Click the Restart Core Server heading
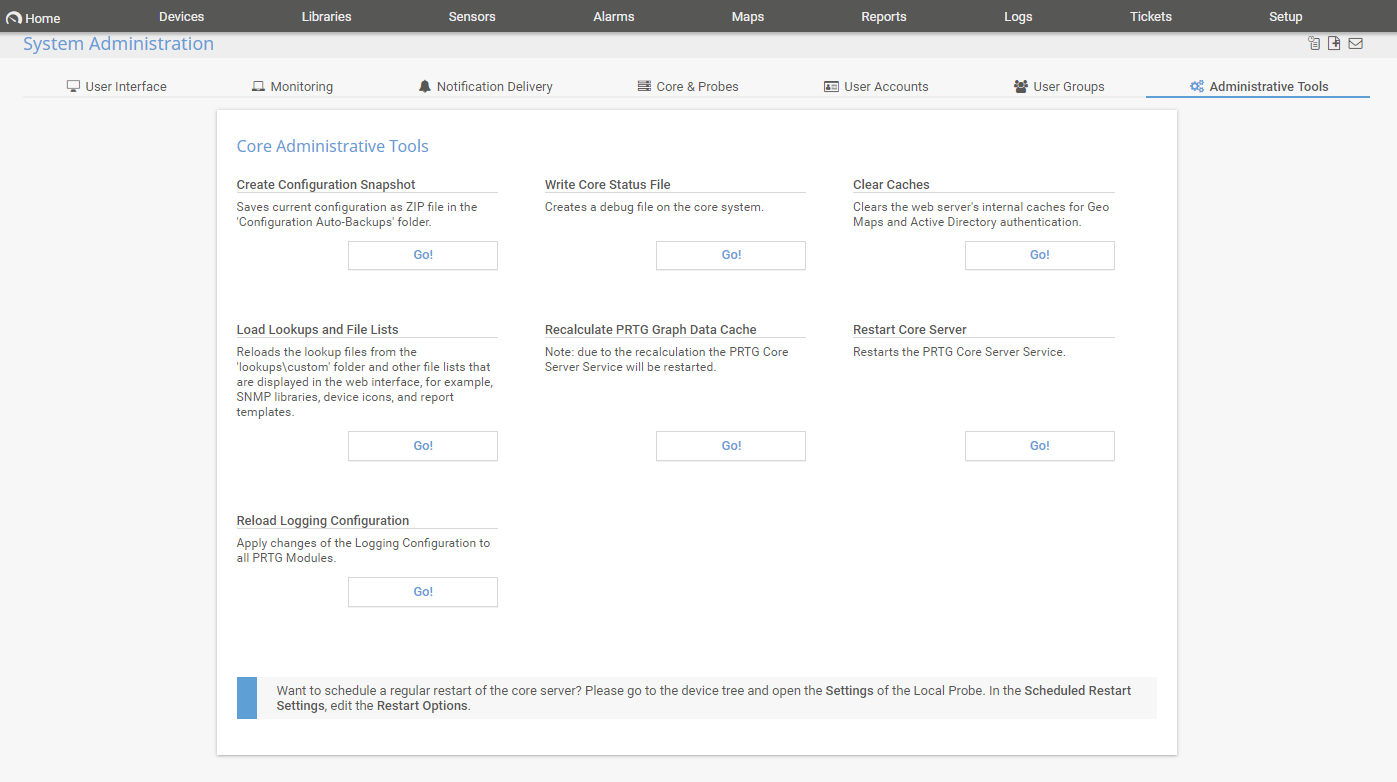Image resolution: width=1397 pixels, height=782 pixels. 910,329
